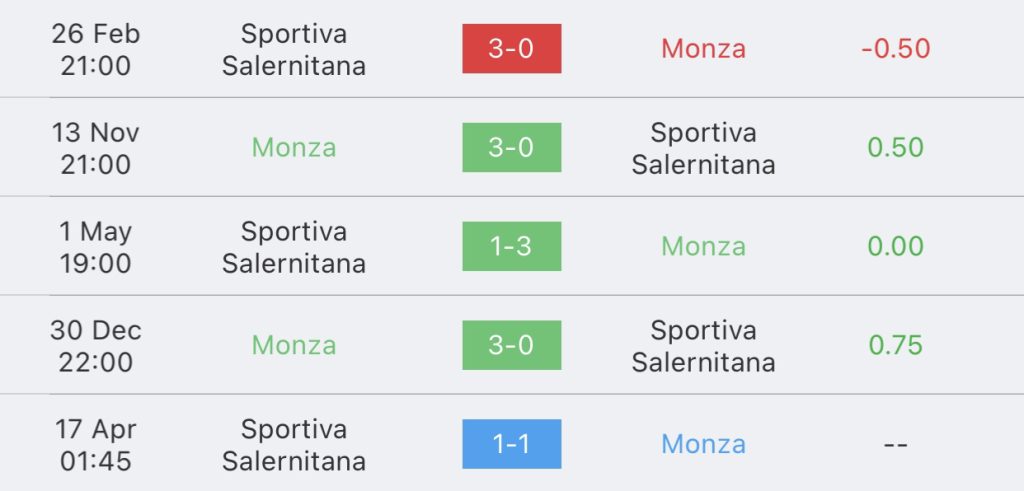The width and height of the screenshot is (1024, 491).
Task: Open the 1-3 green score badge
Action: coord(511,246)
